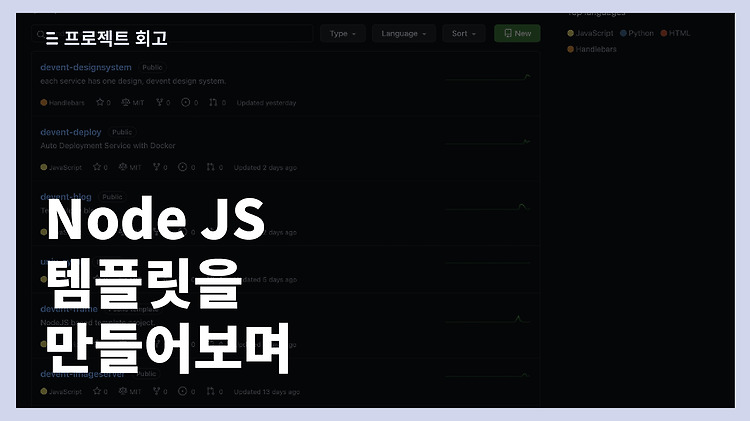Click the blue Python dot in top languages
Viewport: 750px width, 421px height.
(623, 33)
